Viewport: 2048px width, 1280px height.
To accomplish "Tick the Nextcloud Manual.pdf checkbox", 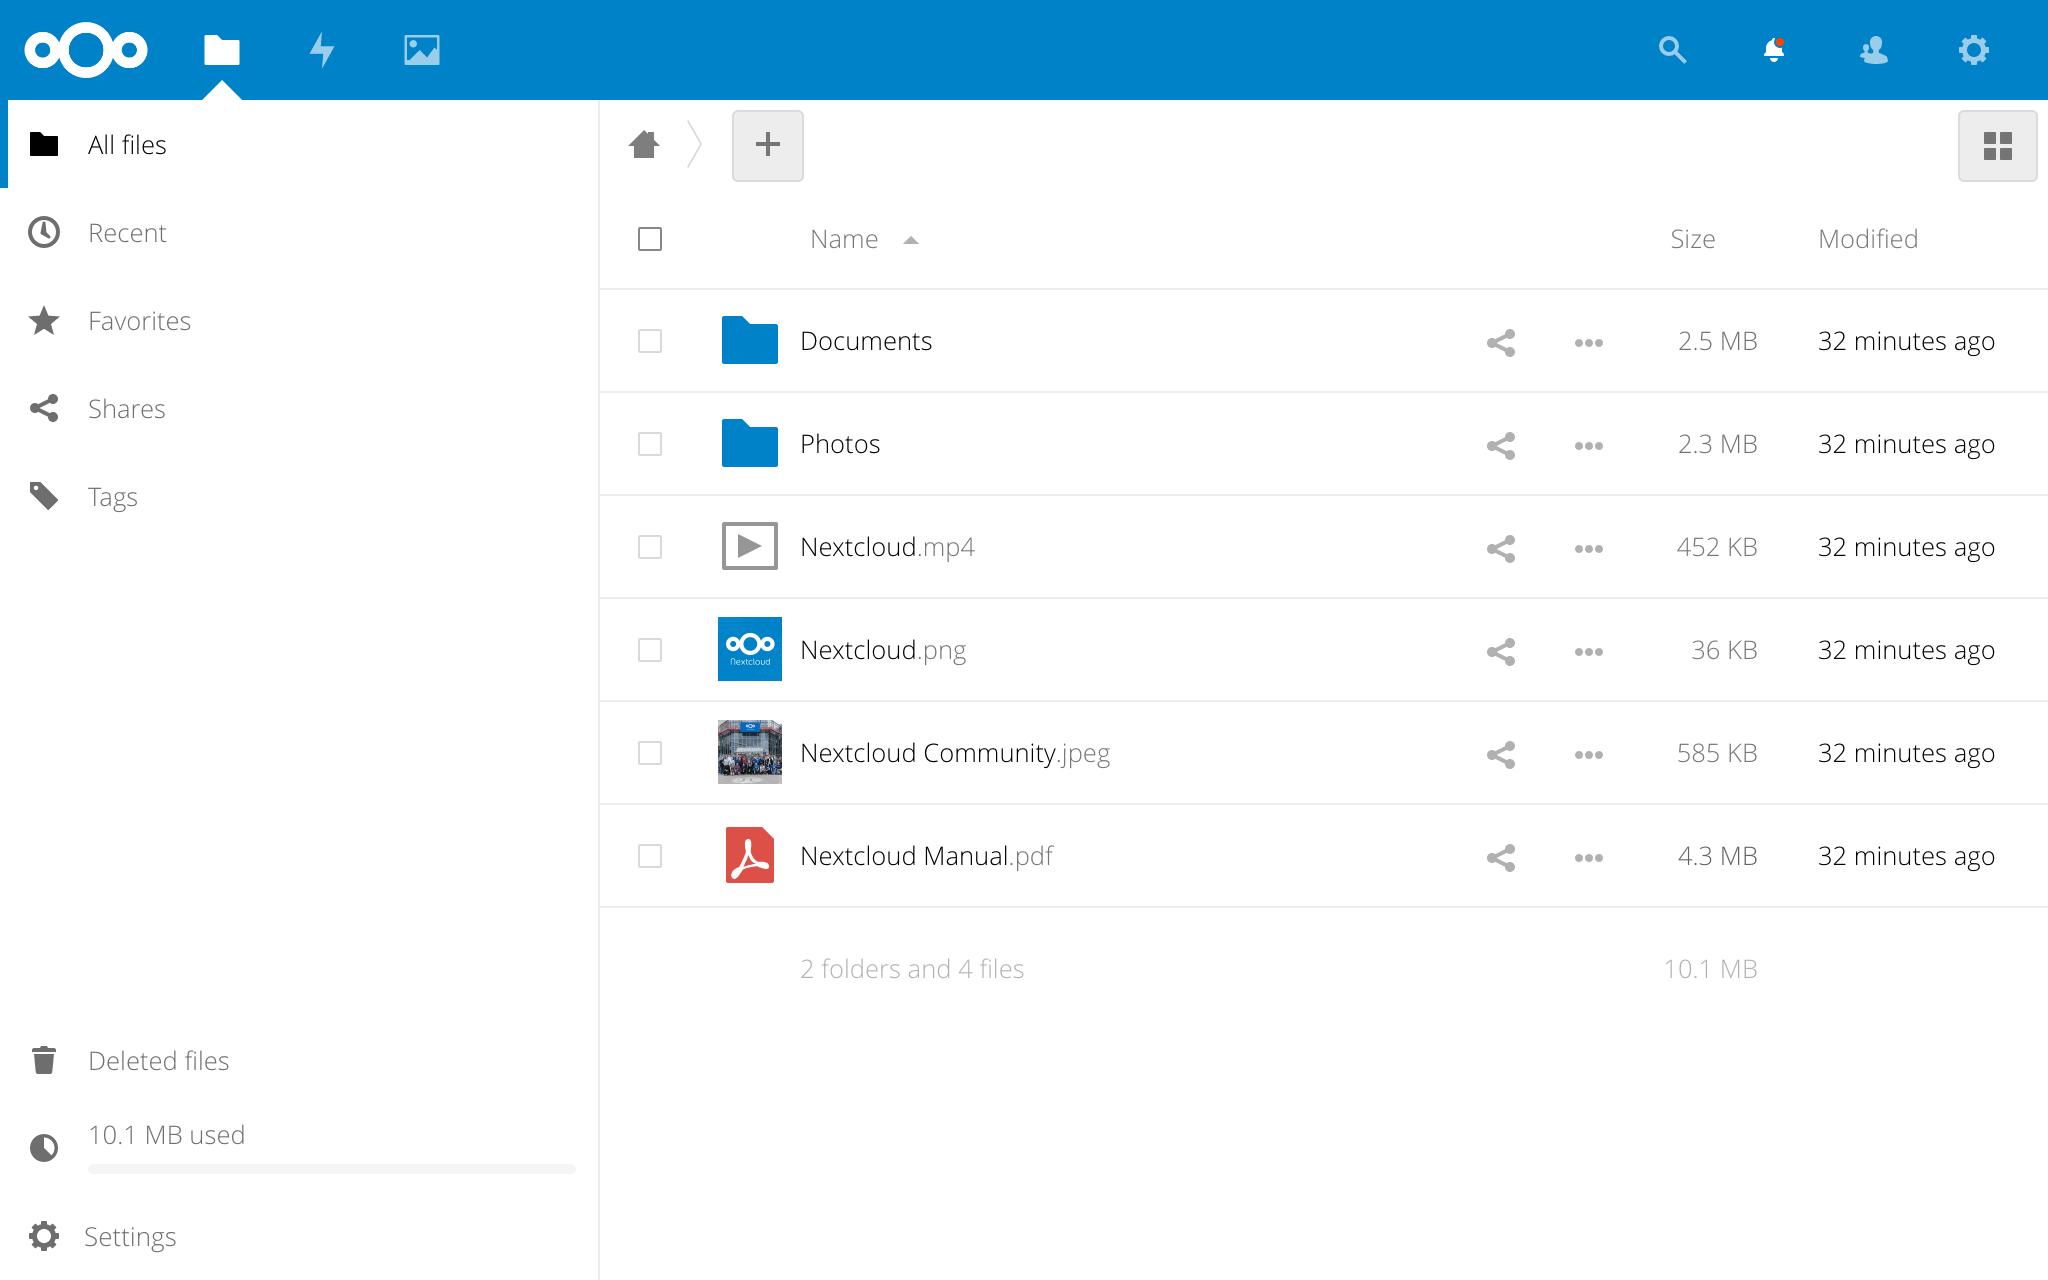I will tap(650, 856).
